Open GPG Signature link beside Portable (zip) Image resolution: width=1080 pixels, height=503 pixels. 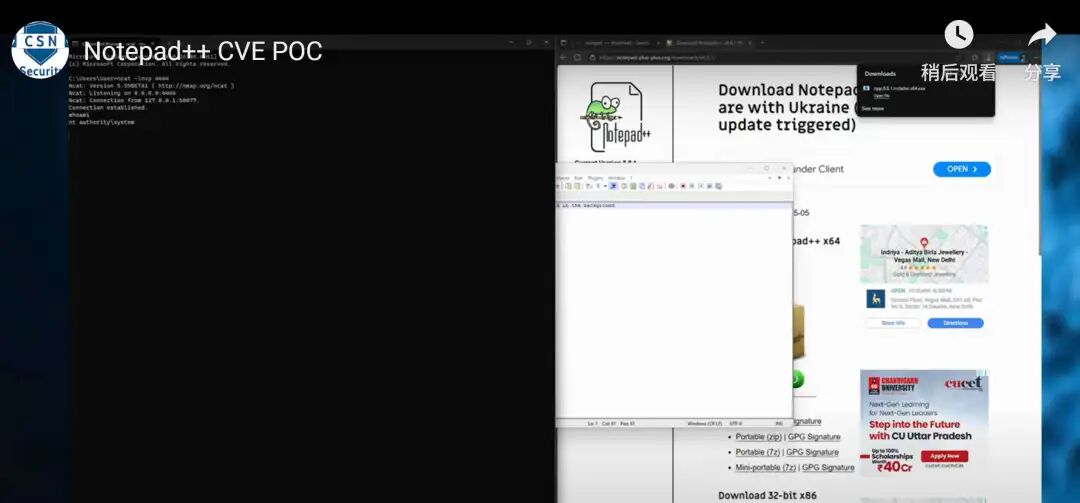[x=814, y=437]
